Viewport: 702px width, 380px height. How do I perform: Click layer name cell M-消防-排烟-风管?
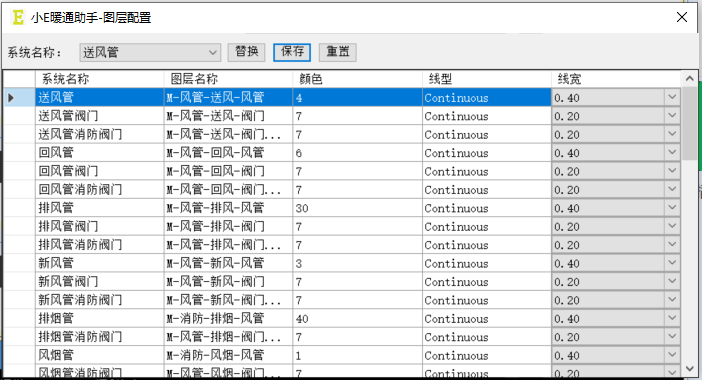[x=228, y=318]
